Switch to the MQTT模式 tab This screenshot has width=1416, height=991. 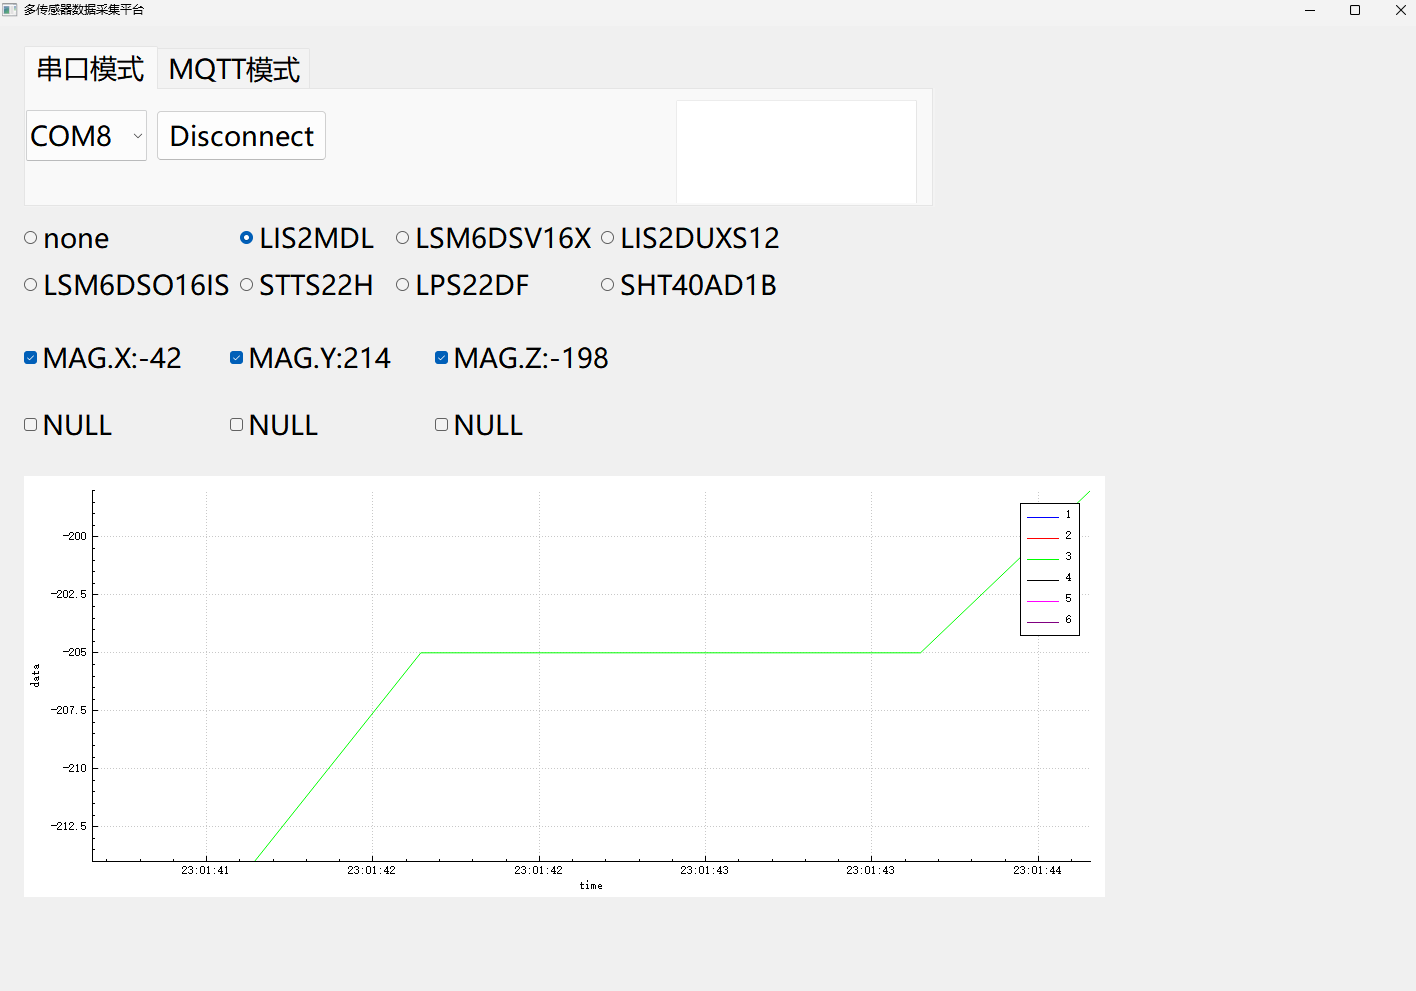[234, 69]
